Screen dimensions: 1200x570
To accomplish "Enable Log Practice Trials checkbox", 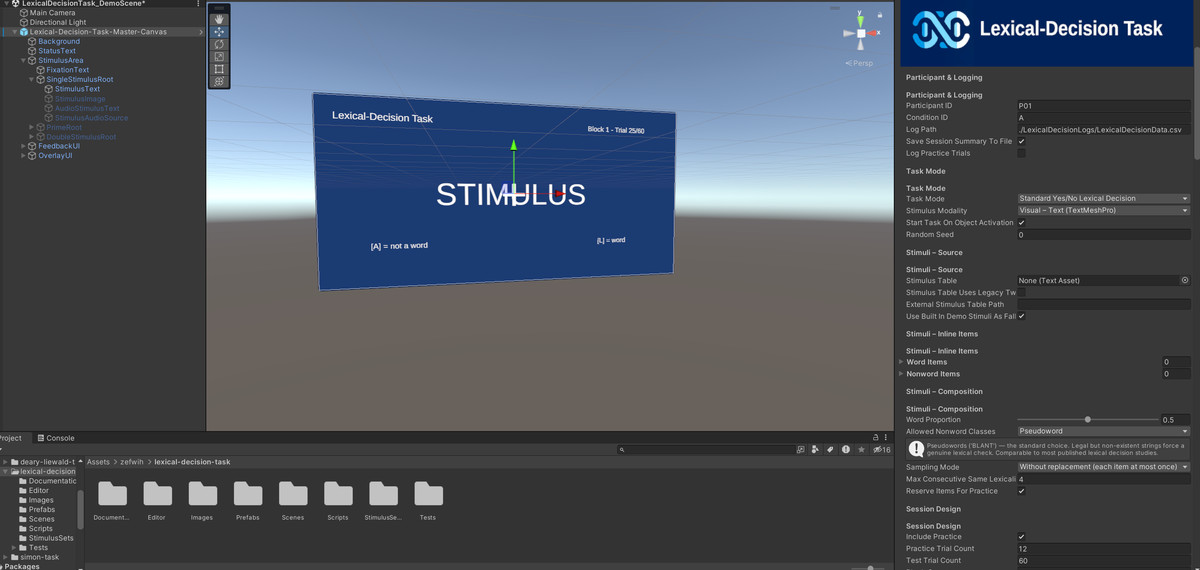I will pyautogui.click(x=1021, y=153).
